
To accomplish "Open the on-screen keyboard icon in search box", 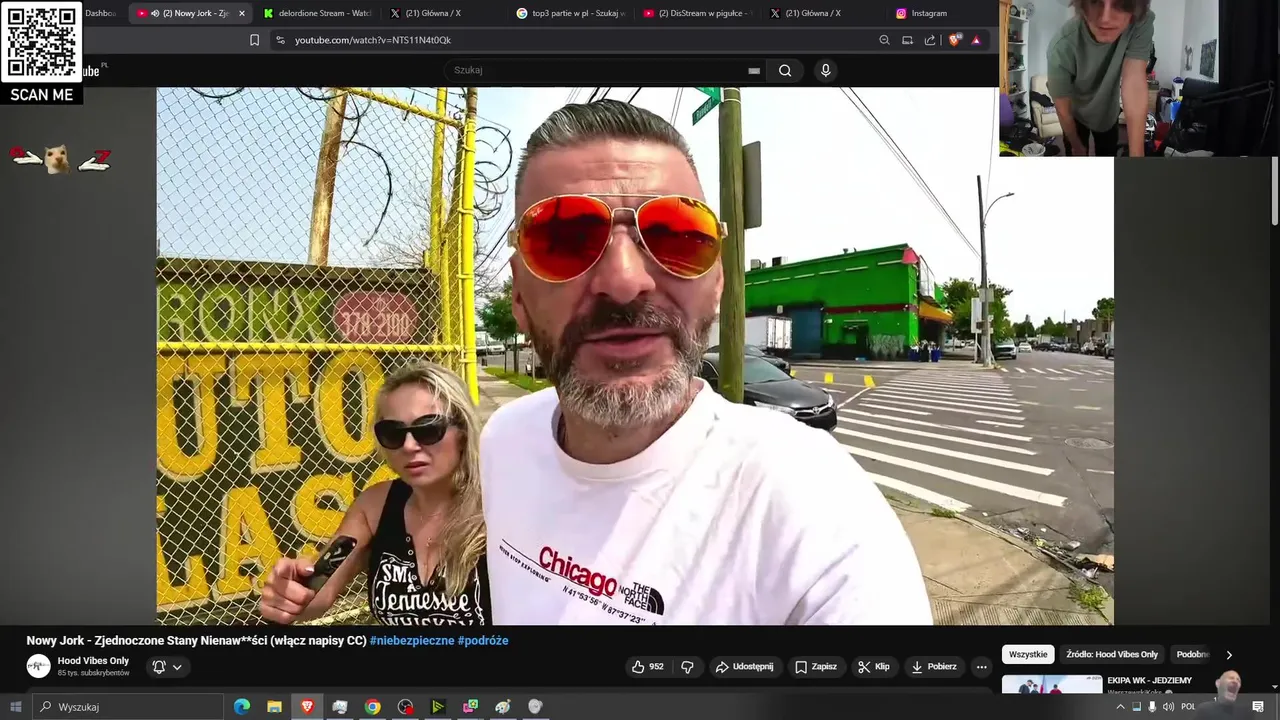I will [x=754, y=71].
